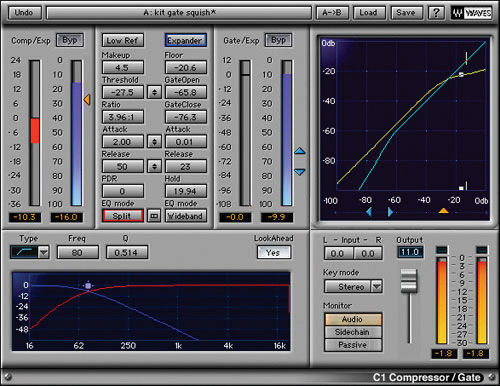Screen dimensions: 500x386
Task: Click the link icon beside Split
Action: [x=154, y=216]
